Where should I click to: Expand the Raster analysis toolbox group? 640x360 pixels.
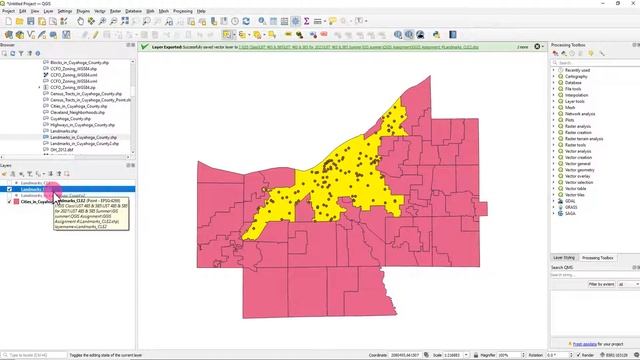(554, 126)
